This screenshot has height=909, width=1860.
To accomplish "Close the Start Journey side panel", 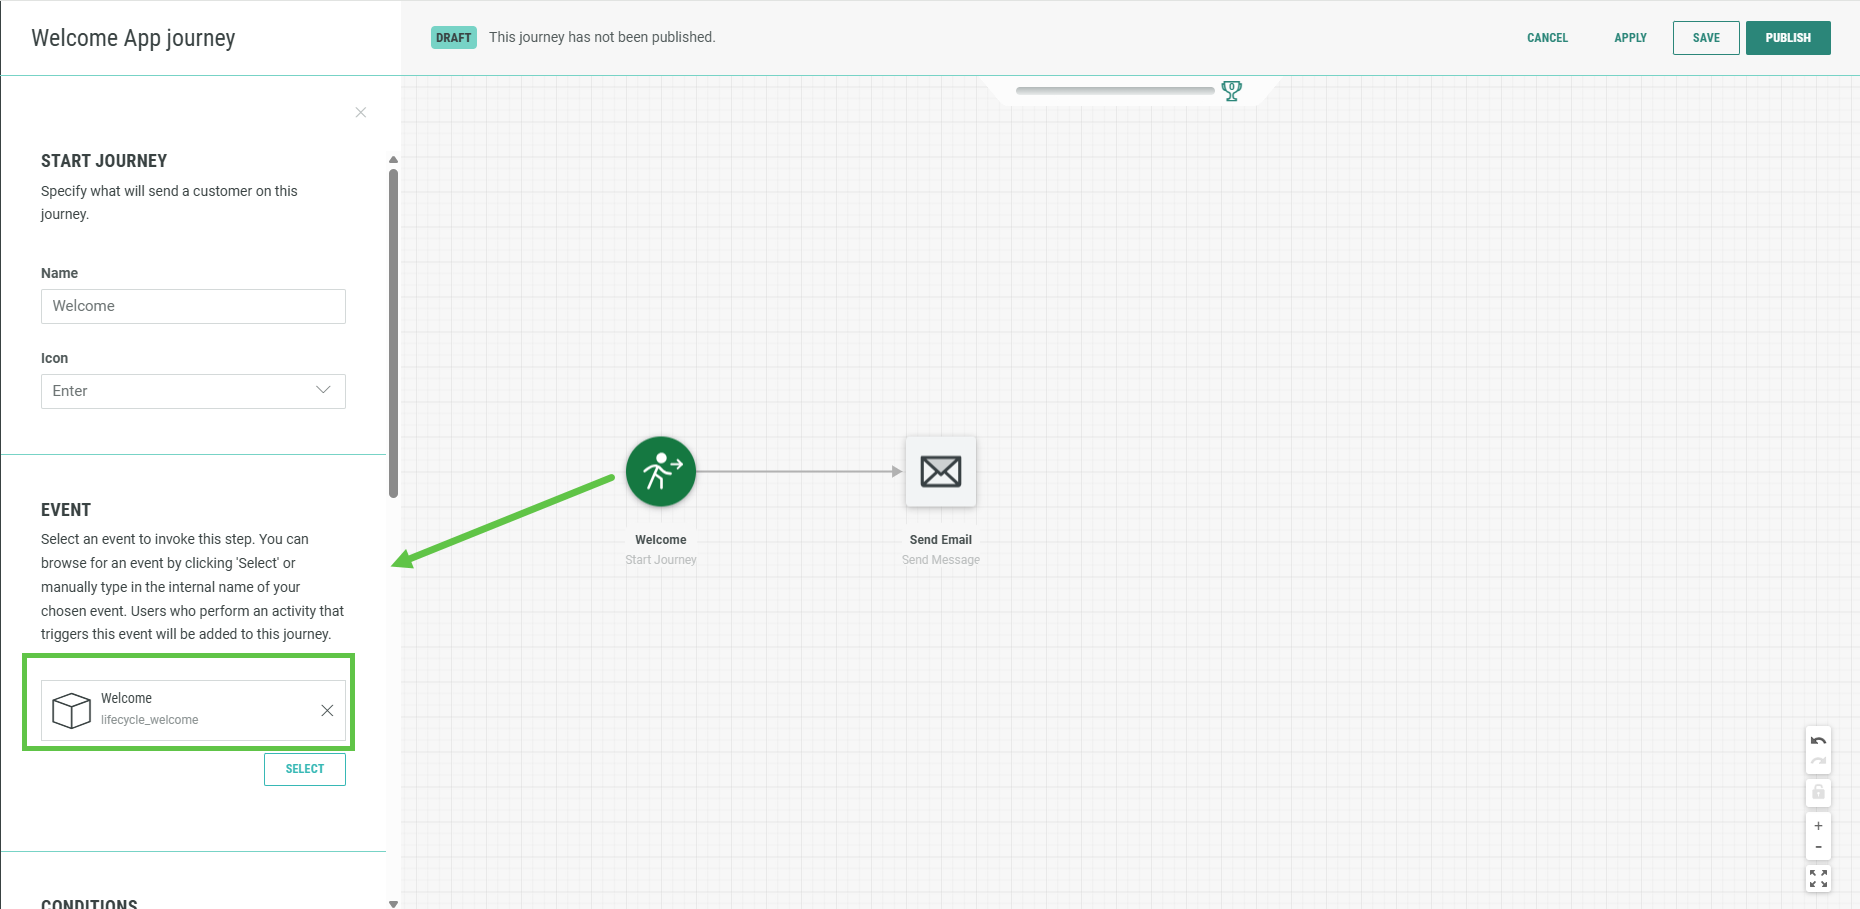I will 361,113.
